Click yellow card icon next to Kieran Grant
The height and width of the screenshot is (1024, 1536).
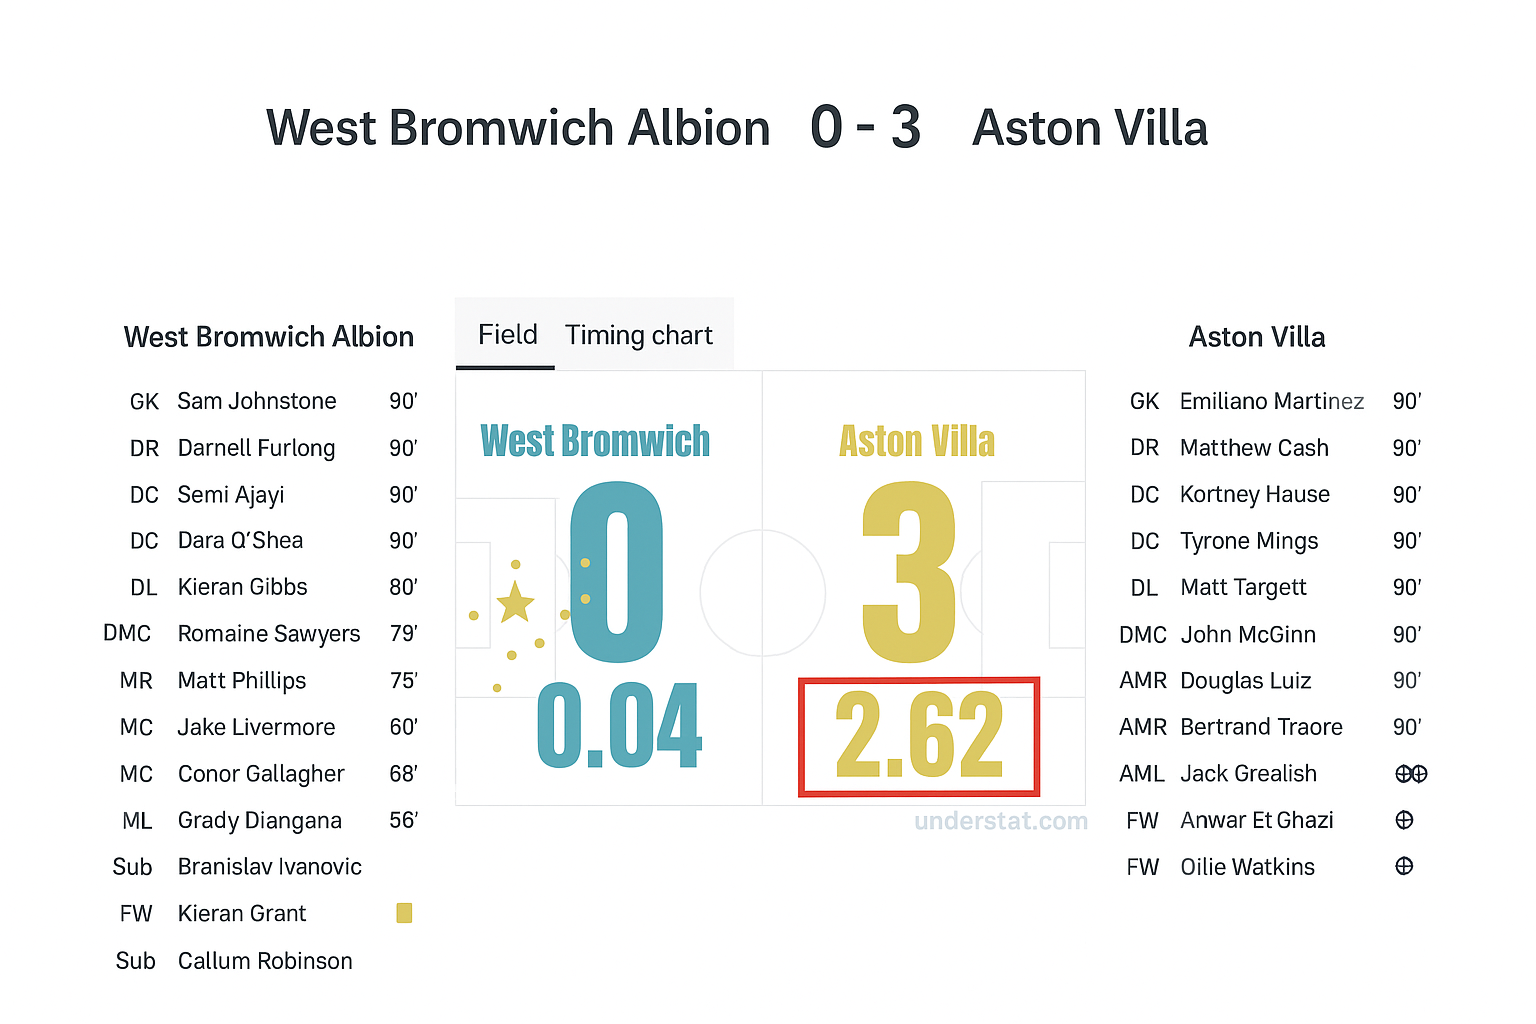404,913
